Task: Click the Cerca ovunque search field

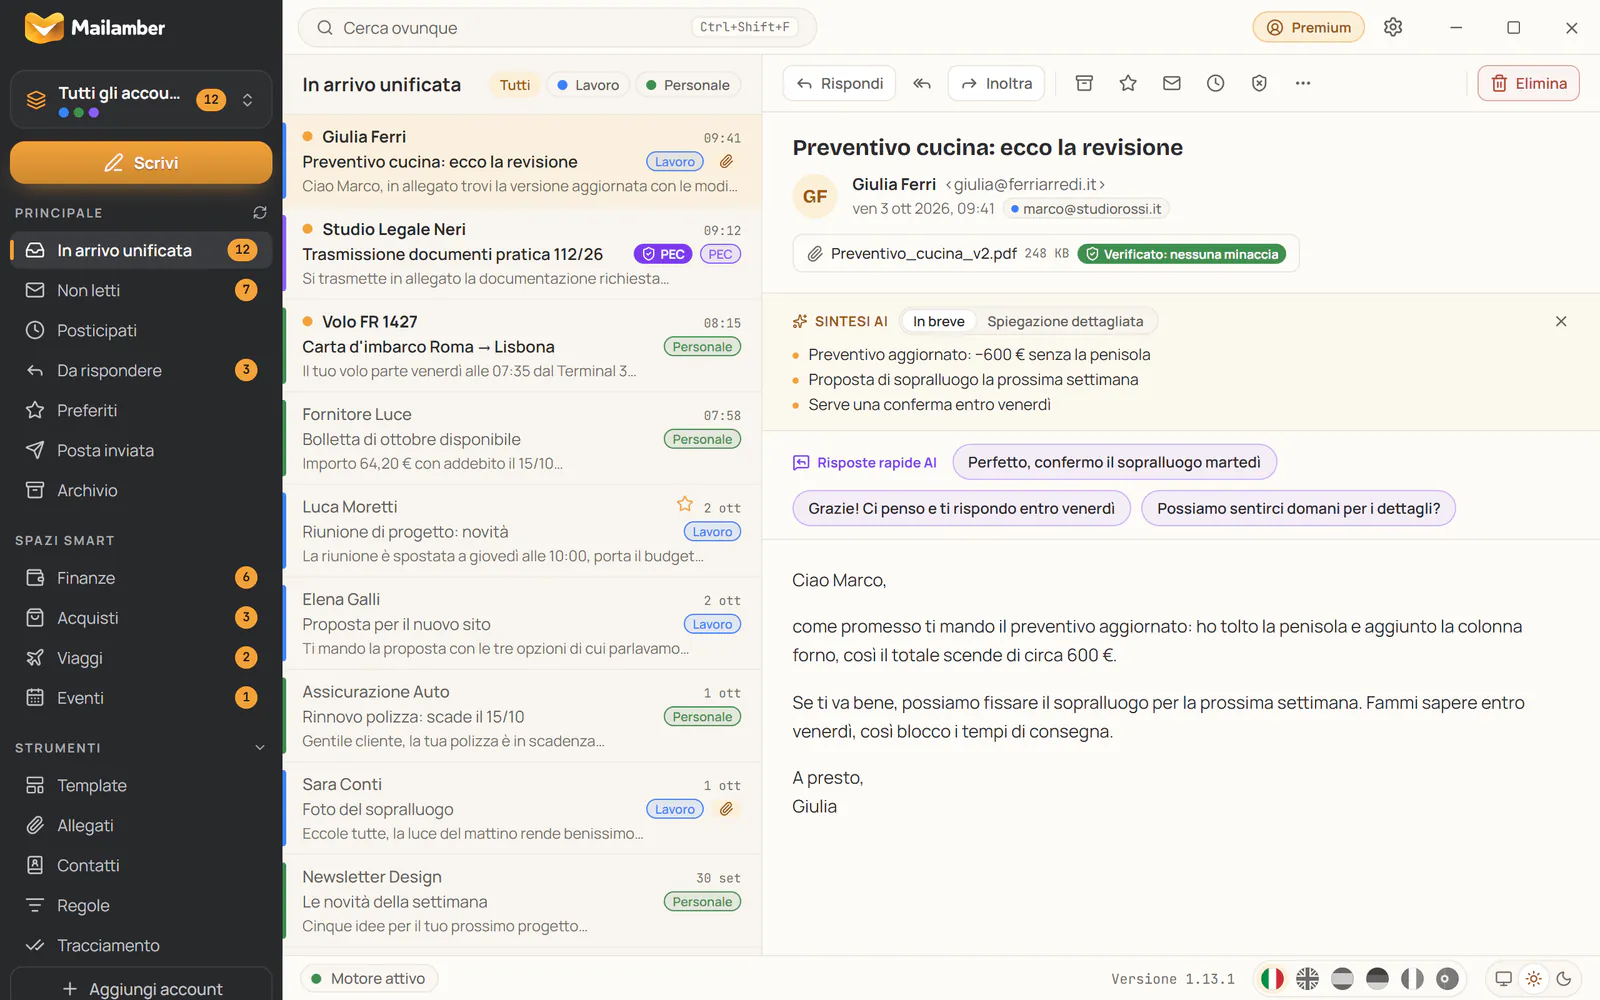Action: 557,27
